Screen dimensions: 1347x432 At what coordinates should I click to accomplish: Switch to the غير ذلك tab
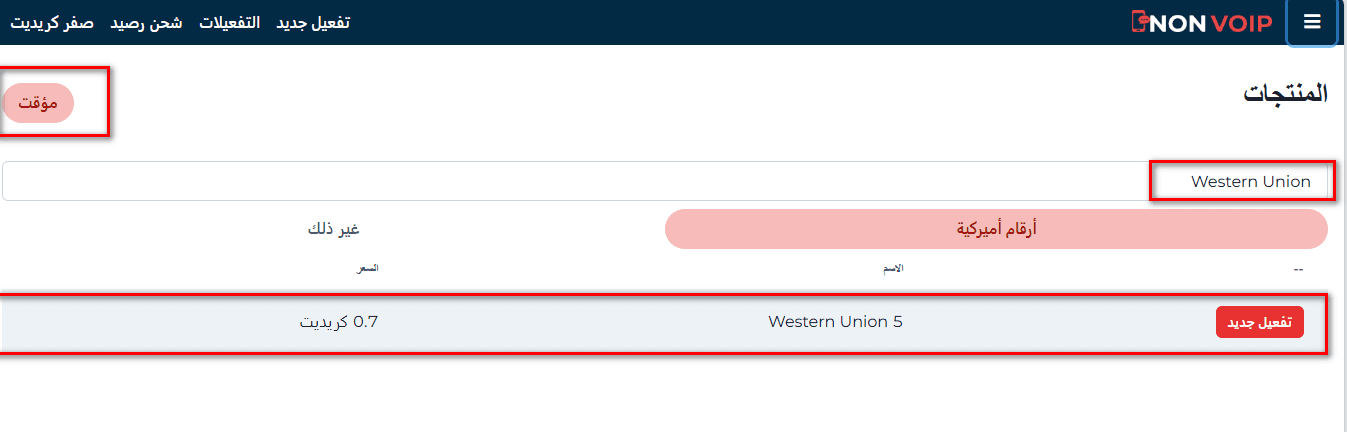point(333,229)
